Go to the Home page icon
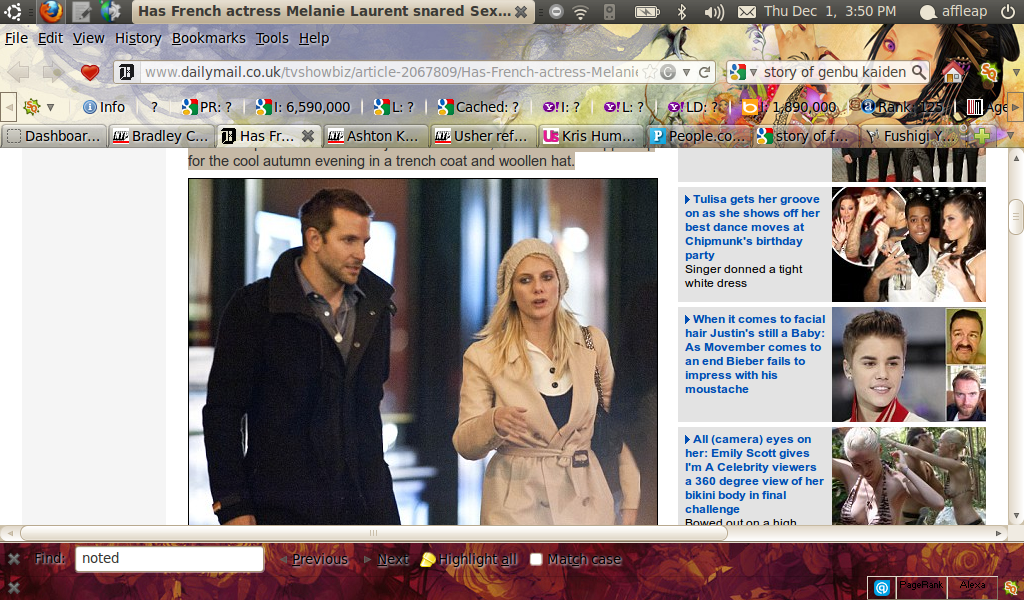The width and height of the screenshot is (1024, 600). point(953,72)
